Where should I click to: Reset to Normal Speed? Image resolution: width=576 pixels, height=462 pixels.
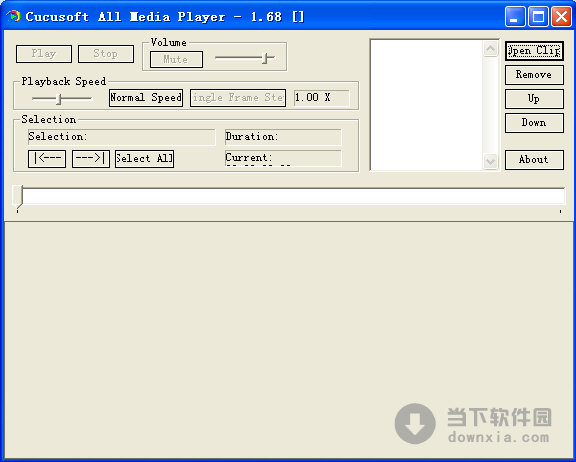146,98
